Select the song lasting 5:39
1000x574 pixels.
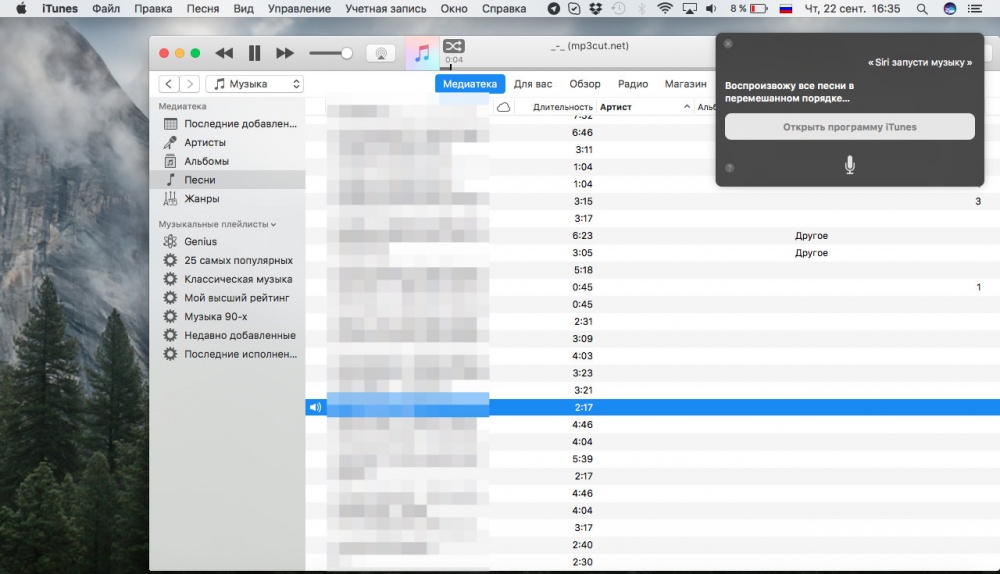[652, 459]
